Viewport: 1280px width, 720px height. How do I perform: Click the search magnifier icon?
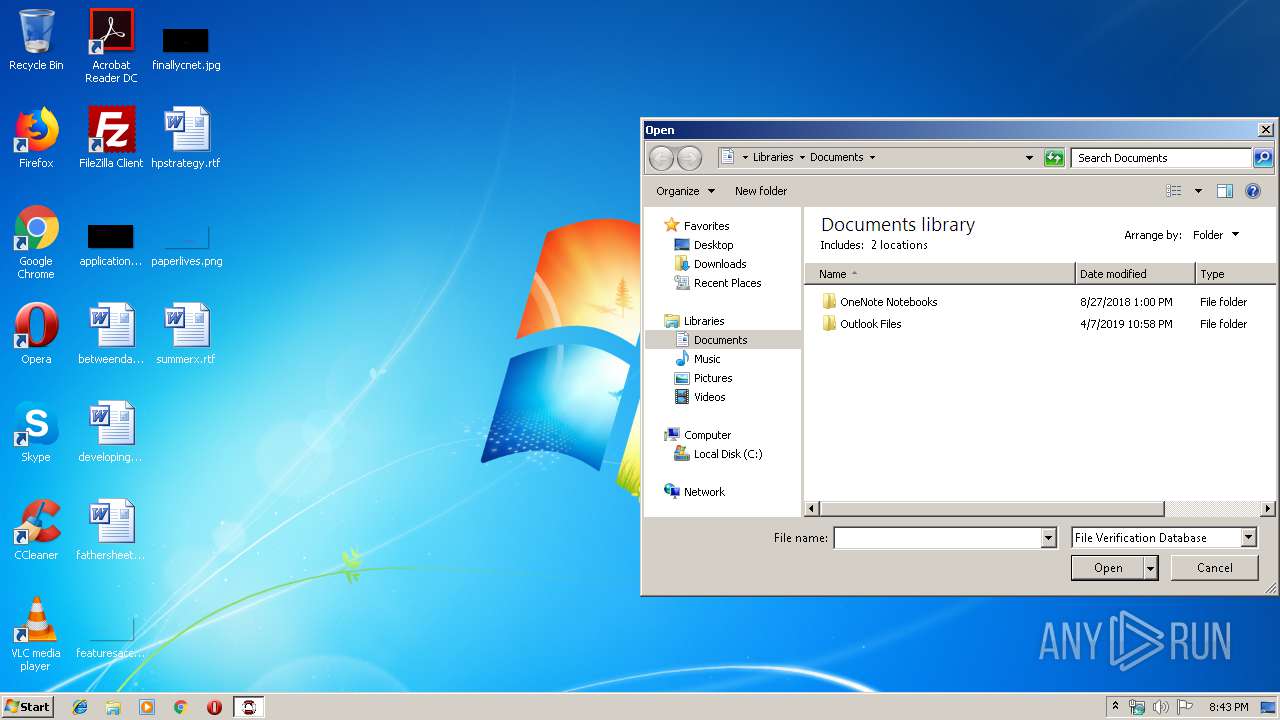1263,158
